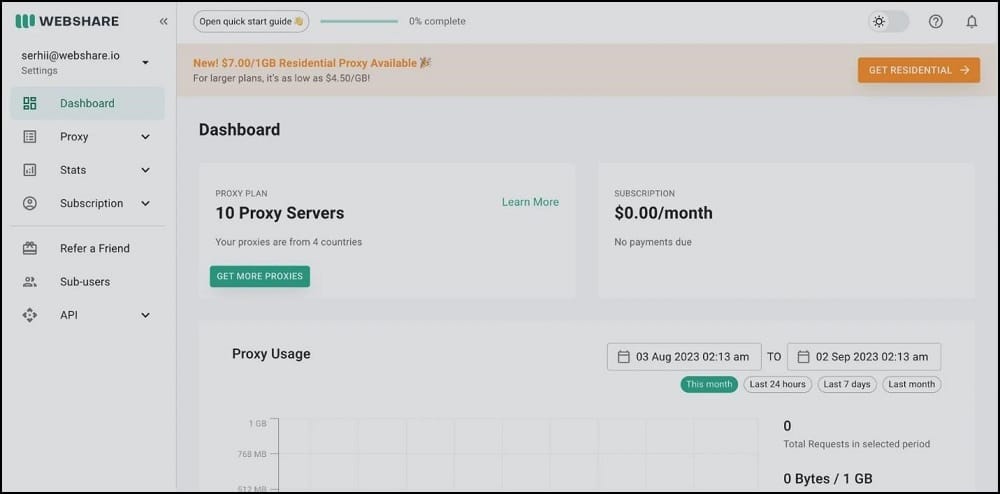Viewport: 1000px width, 494px height.
Task: Select the Last month filter
Action: (911, 384)
